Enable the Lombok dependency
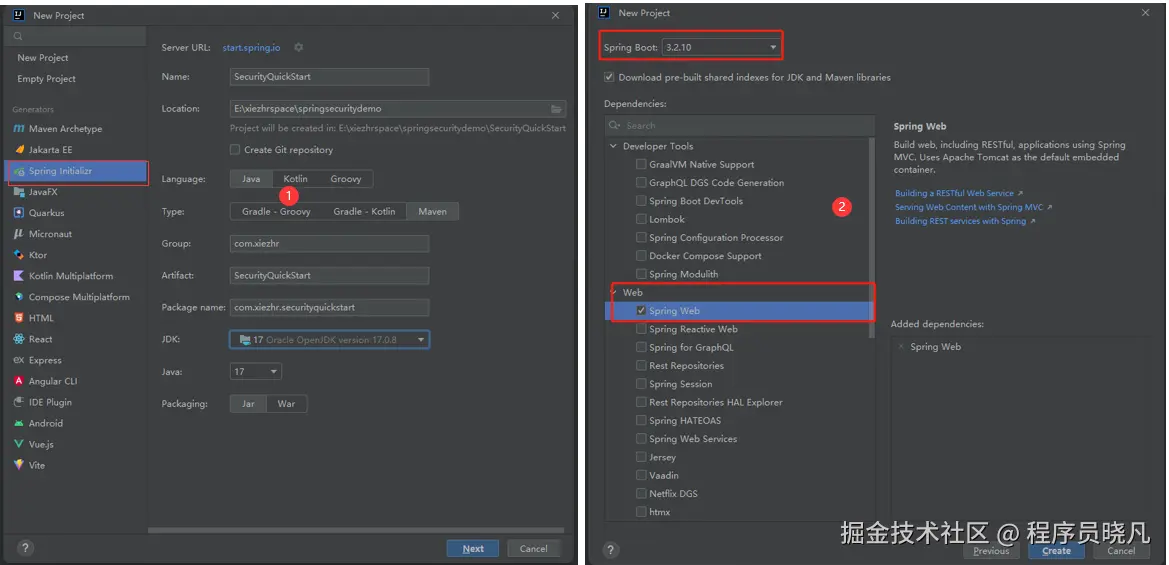This screenshot has width=1169, height=565. point(641,219)
